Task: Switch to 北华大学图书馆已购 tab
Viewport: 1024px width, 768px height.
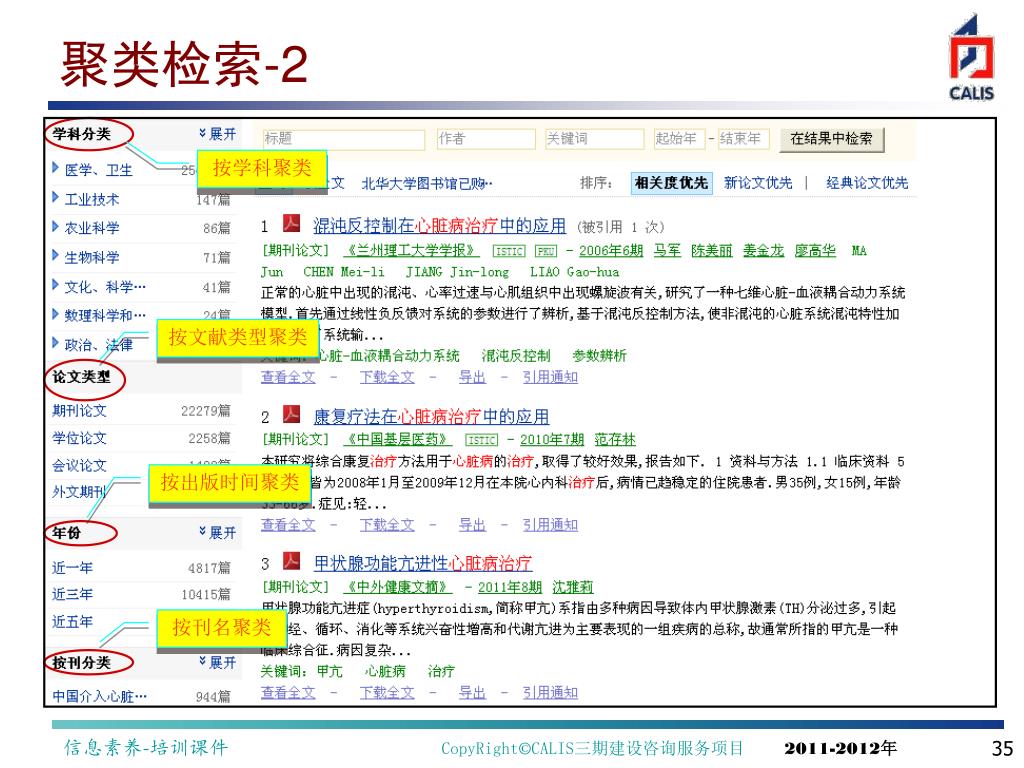Action: pyautogui.click(x=427, y=184)
